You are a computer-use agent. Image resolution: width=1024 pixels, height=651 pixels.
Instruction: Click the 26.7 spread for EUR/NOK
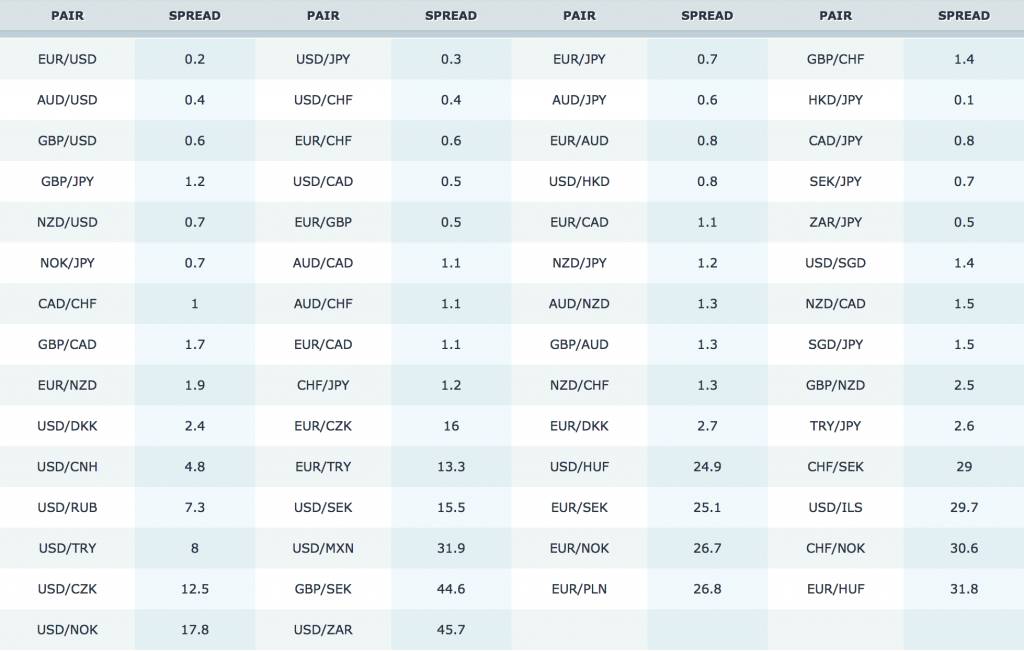(707, 548)
